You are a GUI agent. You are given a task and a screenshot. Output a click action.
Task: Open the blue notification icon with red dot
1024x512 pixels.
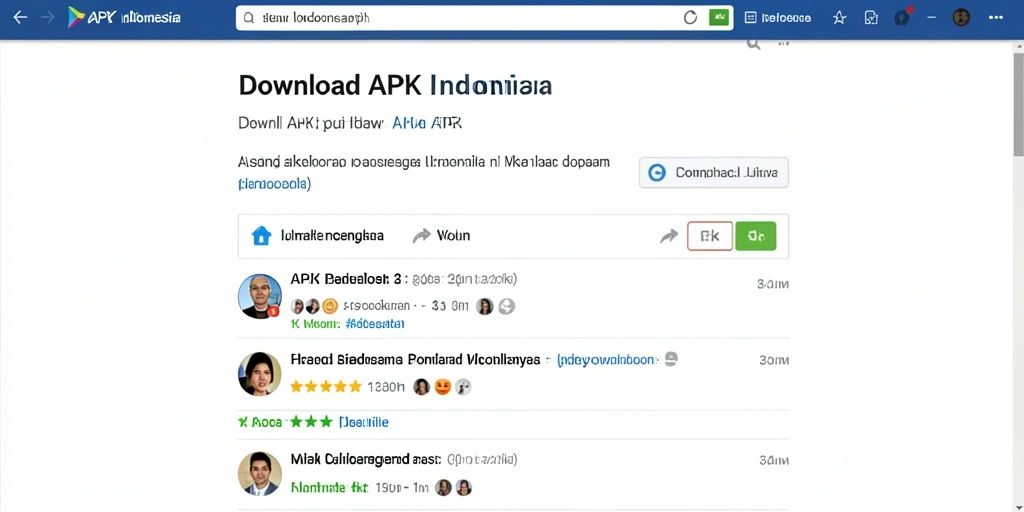903,17
